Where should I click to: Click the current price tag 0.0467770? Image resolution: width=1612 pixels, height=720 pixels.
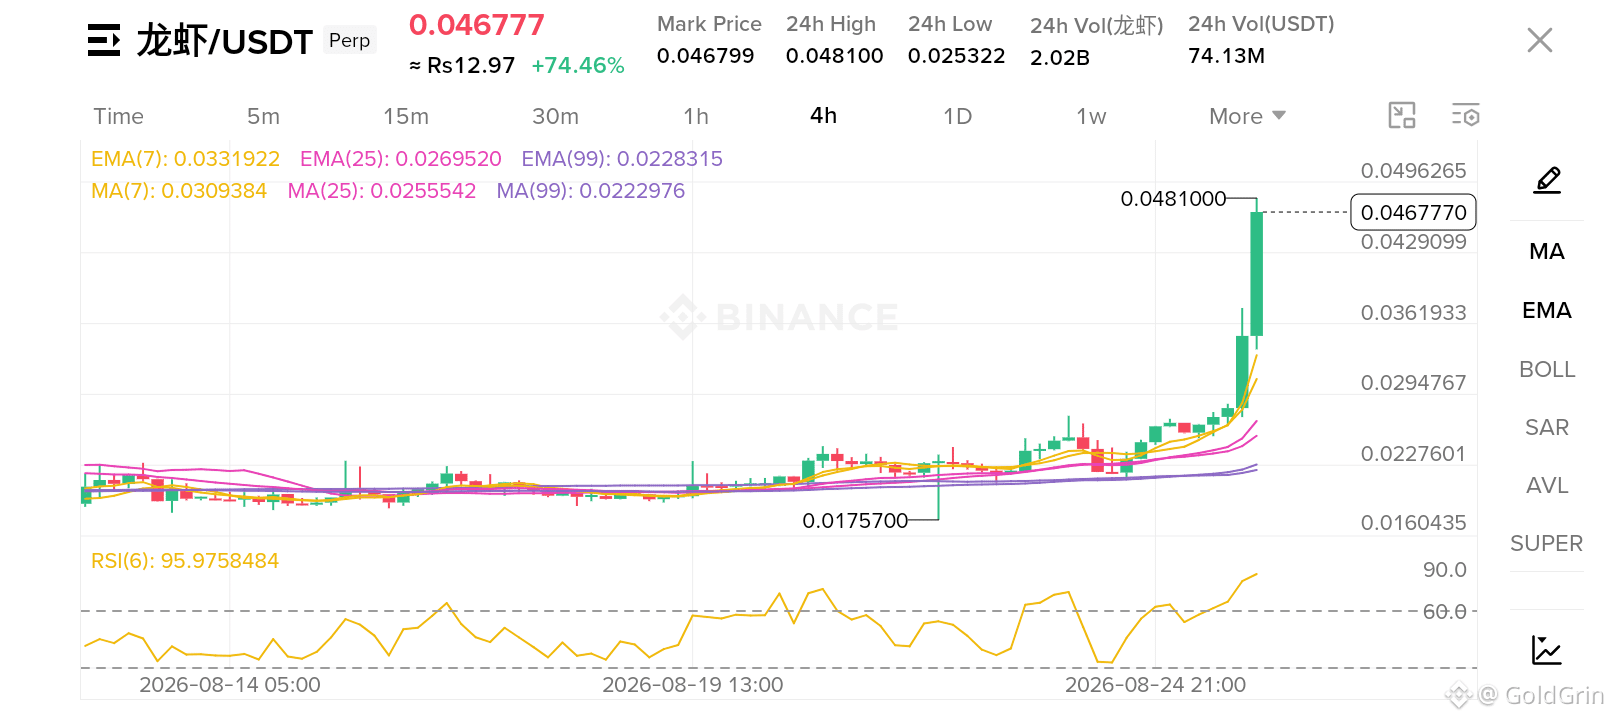coord(1414,212)
